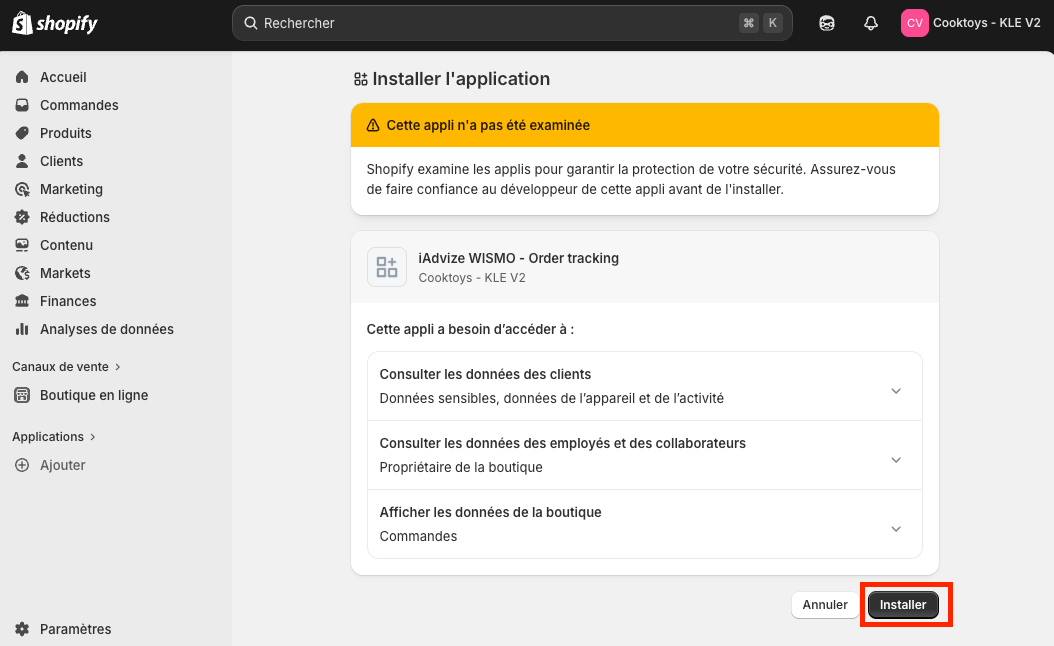Image resolution: width=1054 pixels, height=646 pixels.
Task: Expand Afficher les données de la boutique
Action: click(x=896, y=529)
